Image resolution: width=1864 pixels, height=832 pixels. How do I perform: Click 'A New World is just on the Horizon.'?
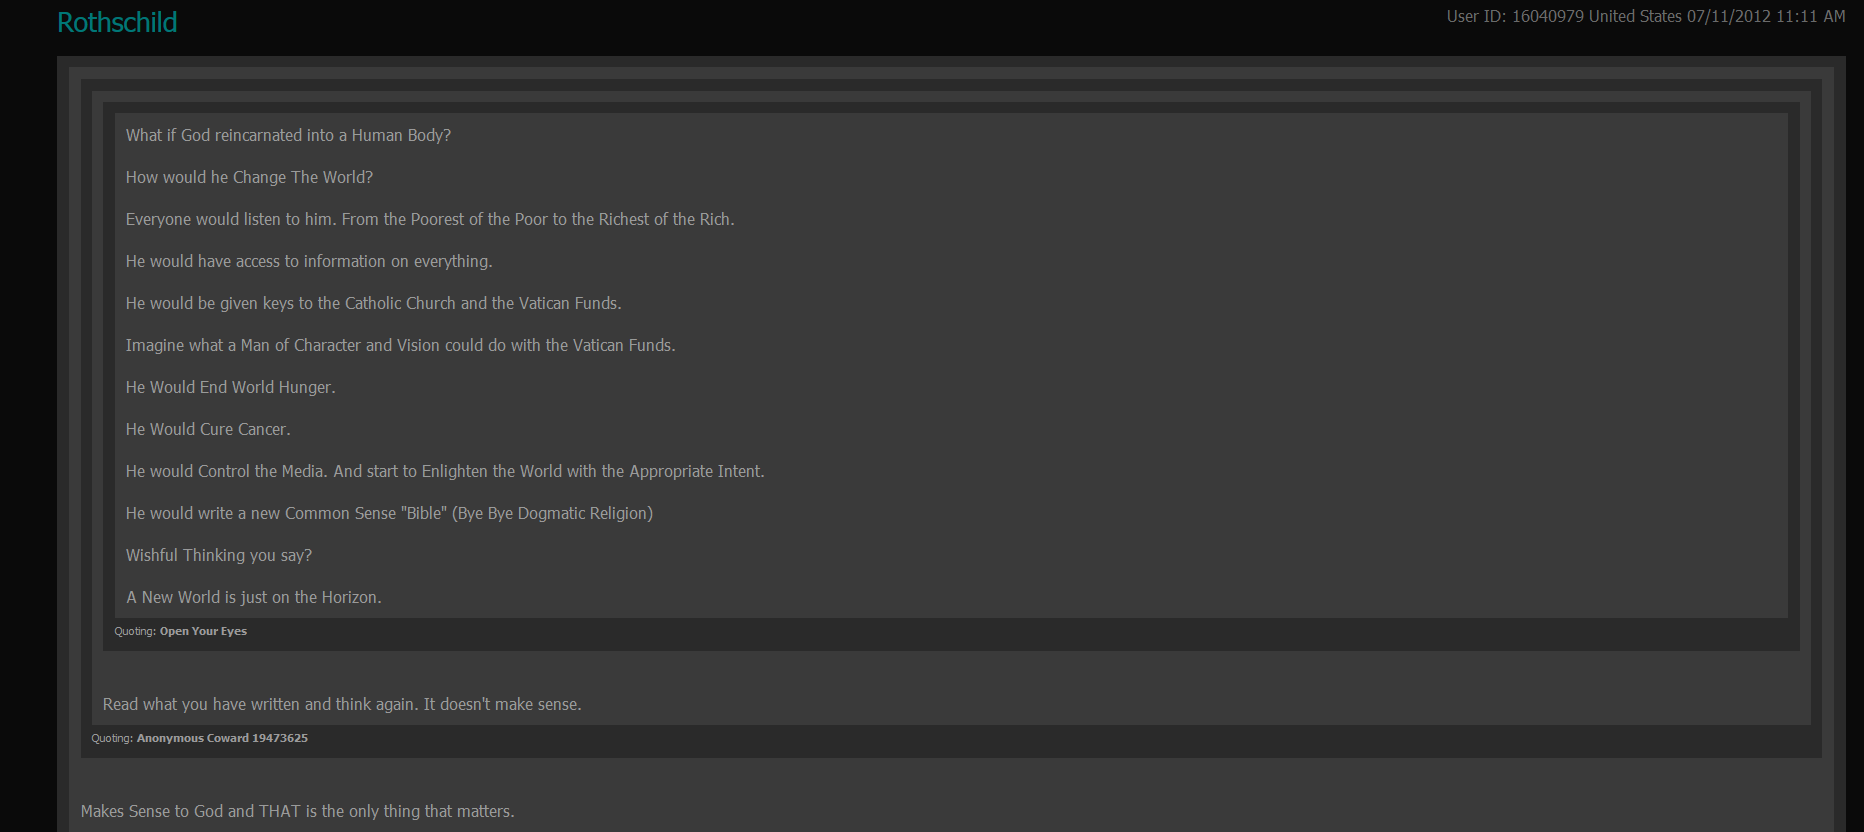click(254, 597)
